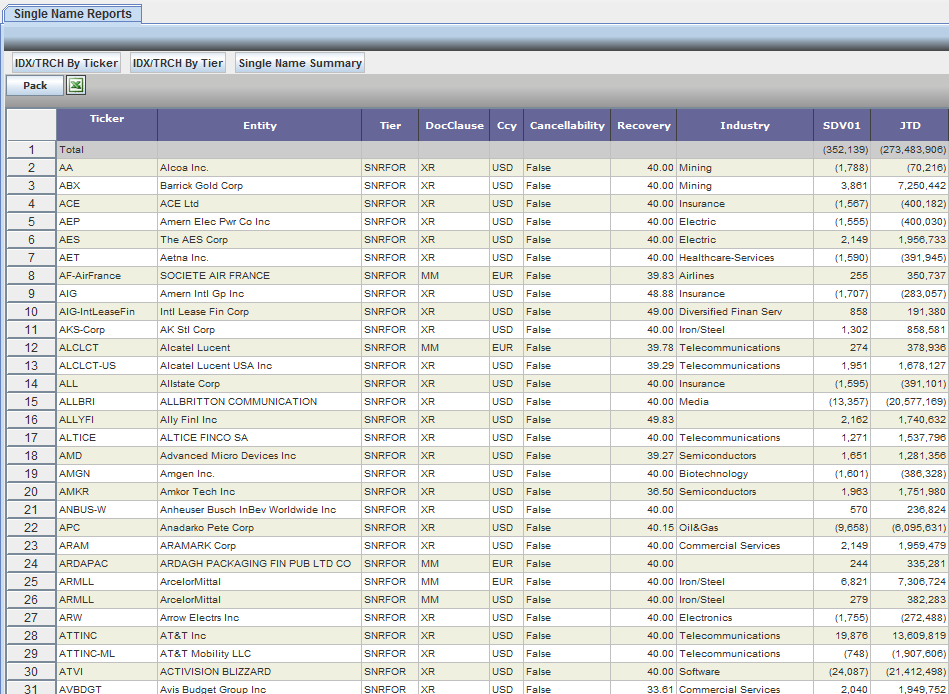Click the Total row label
This screenshot has width=949, height=694.
click(x=107, y=149)
